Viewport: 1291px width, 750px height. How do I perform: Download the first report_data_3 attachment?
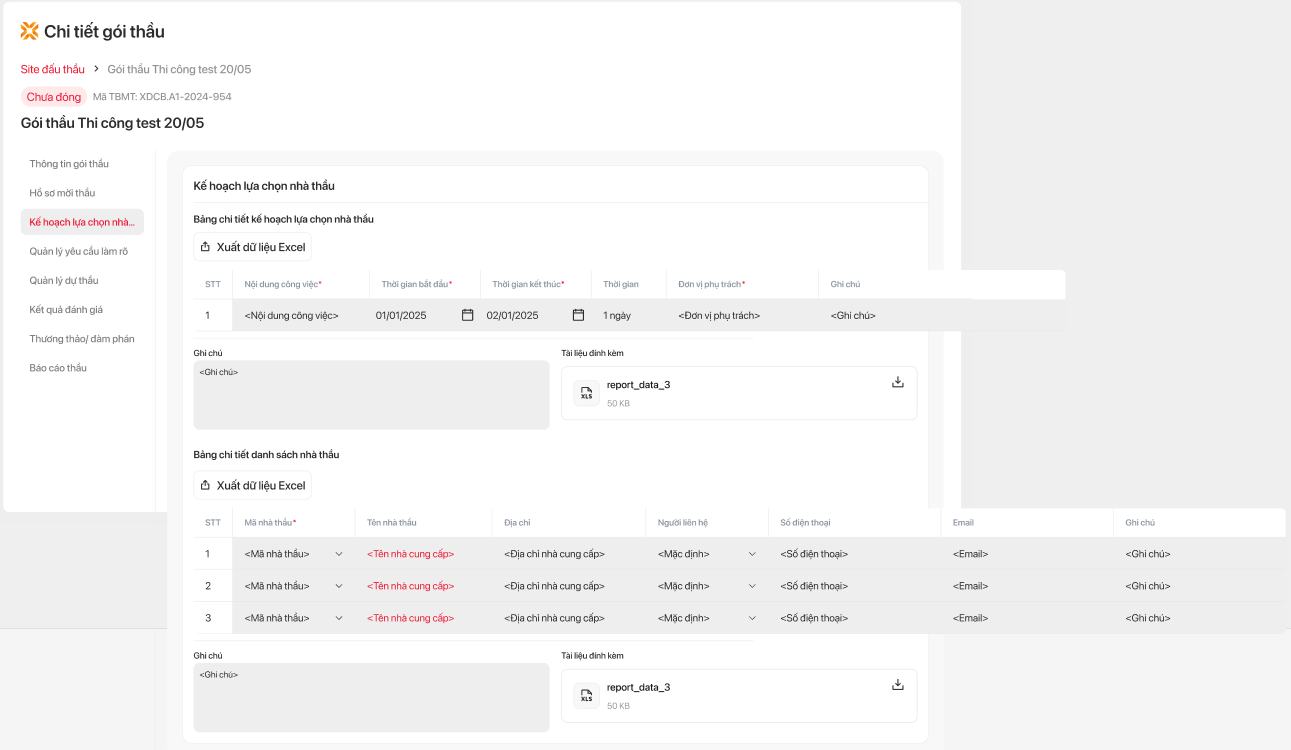(x=897, y=382)
